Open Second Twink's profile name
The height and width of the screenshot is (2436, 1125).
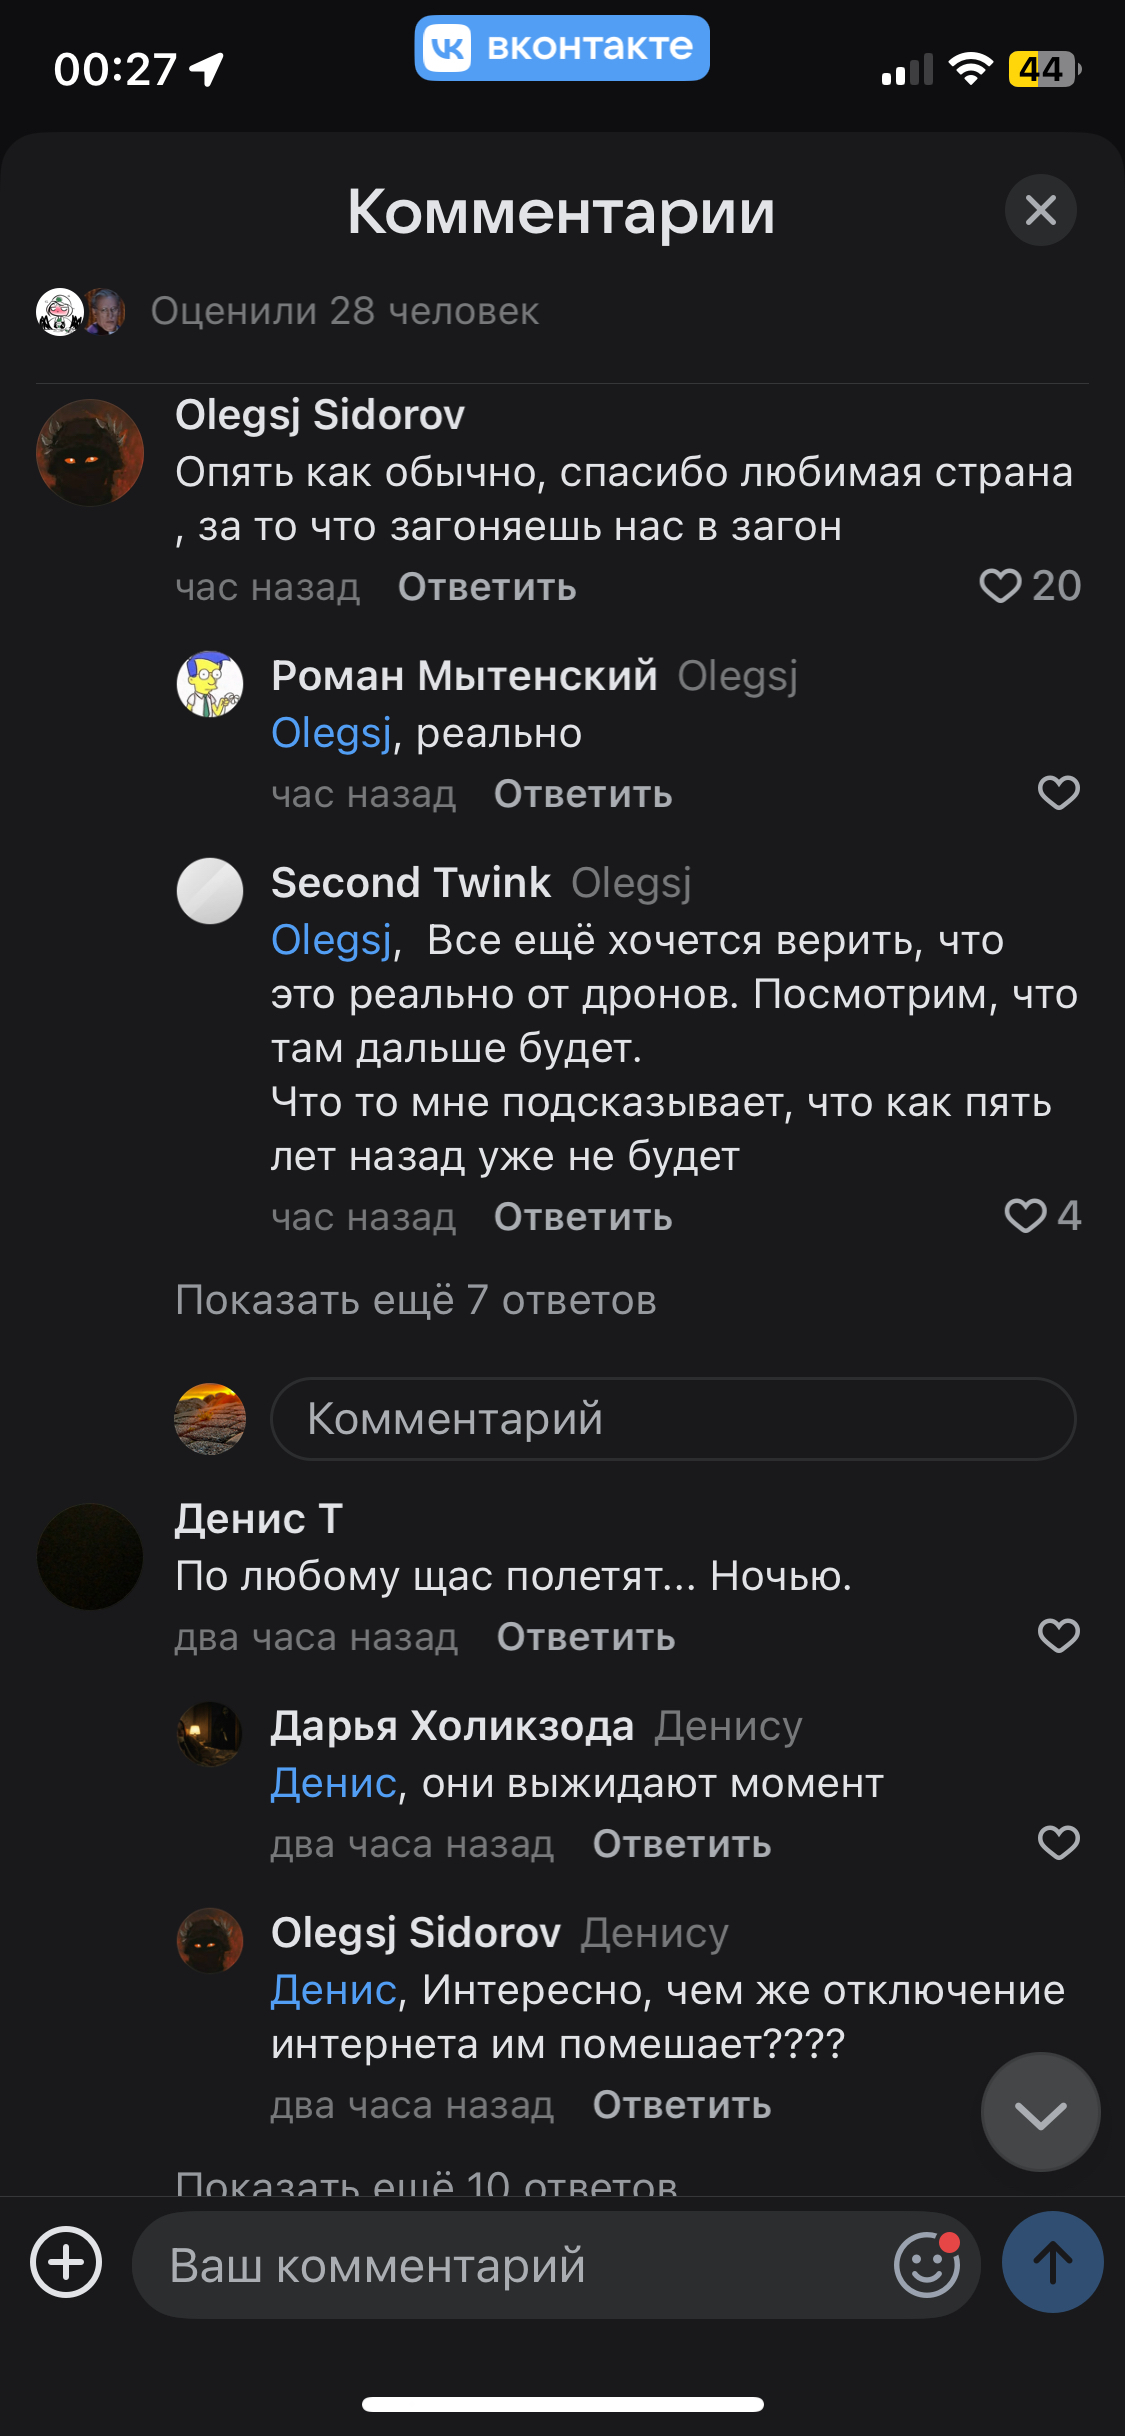pos(411,883)
